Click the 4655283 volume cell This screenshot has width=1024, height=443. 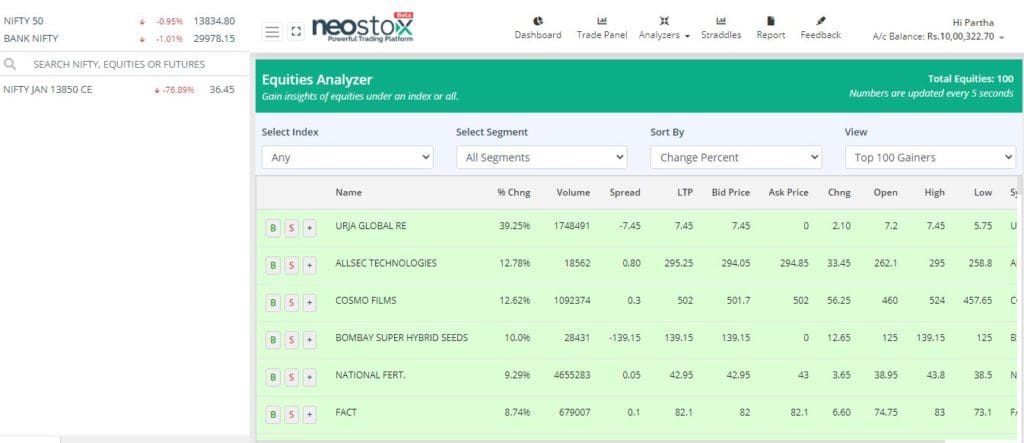[x=571, y=374]
